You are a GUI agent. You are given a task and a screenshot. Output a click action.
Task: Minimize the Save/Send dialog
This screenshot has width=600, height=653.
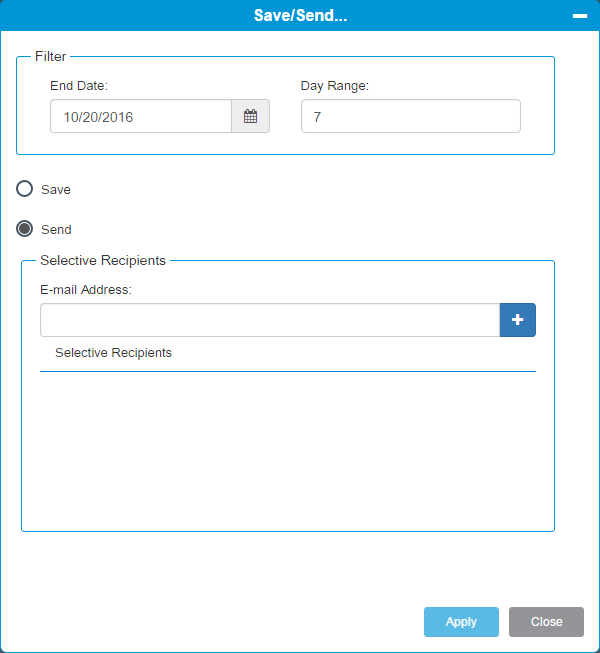click(x=580, y=16)
